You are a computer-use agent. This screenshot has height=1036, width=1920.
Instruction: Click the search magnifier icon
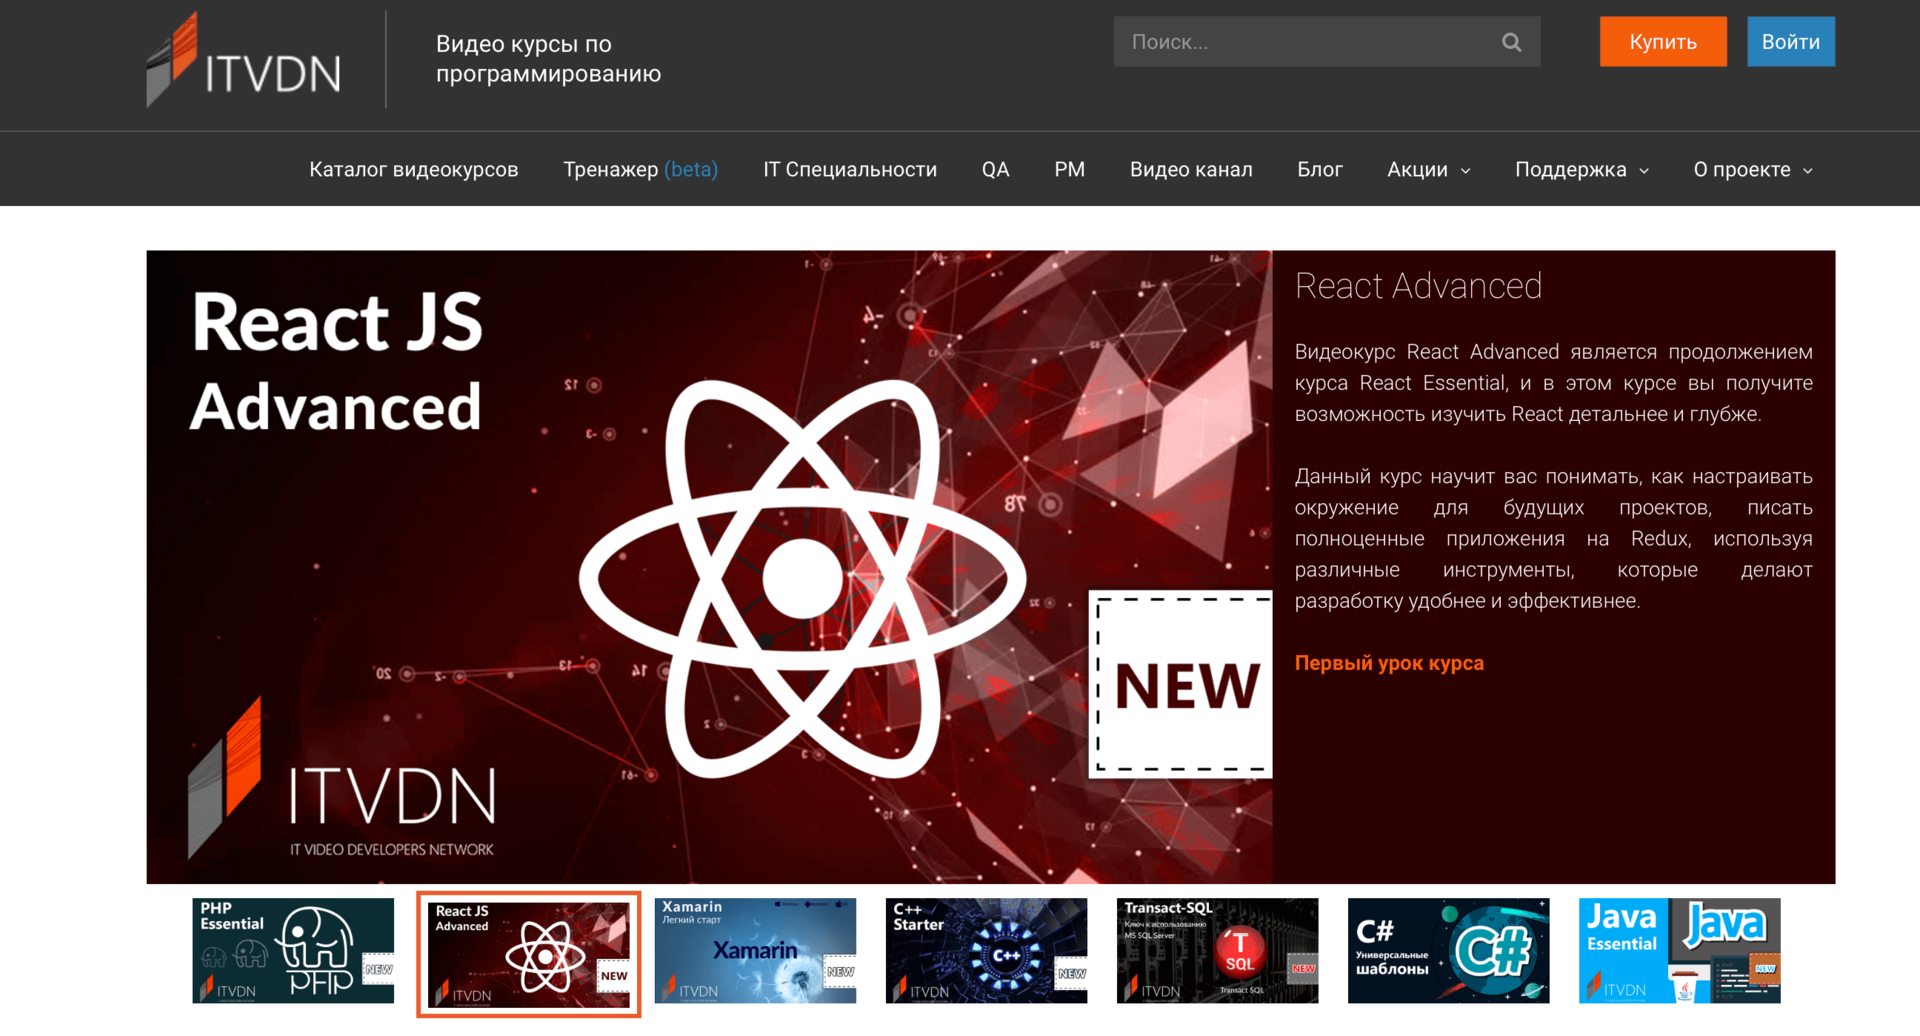point(1511,42)
